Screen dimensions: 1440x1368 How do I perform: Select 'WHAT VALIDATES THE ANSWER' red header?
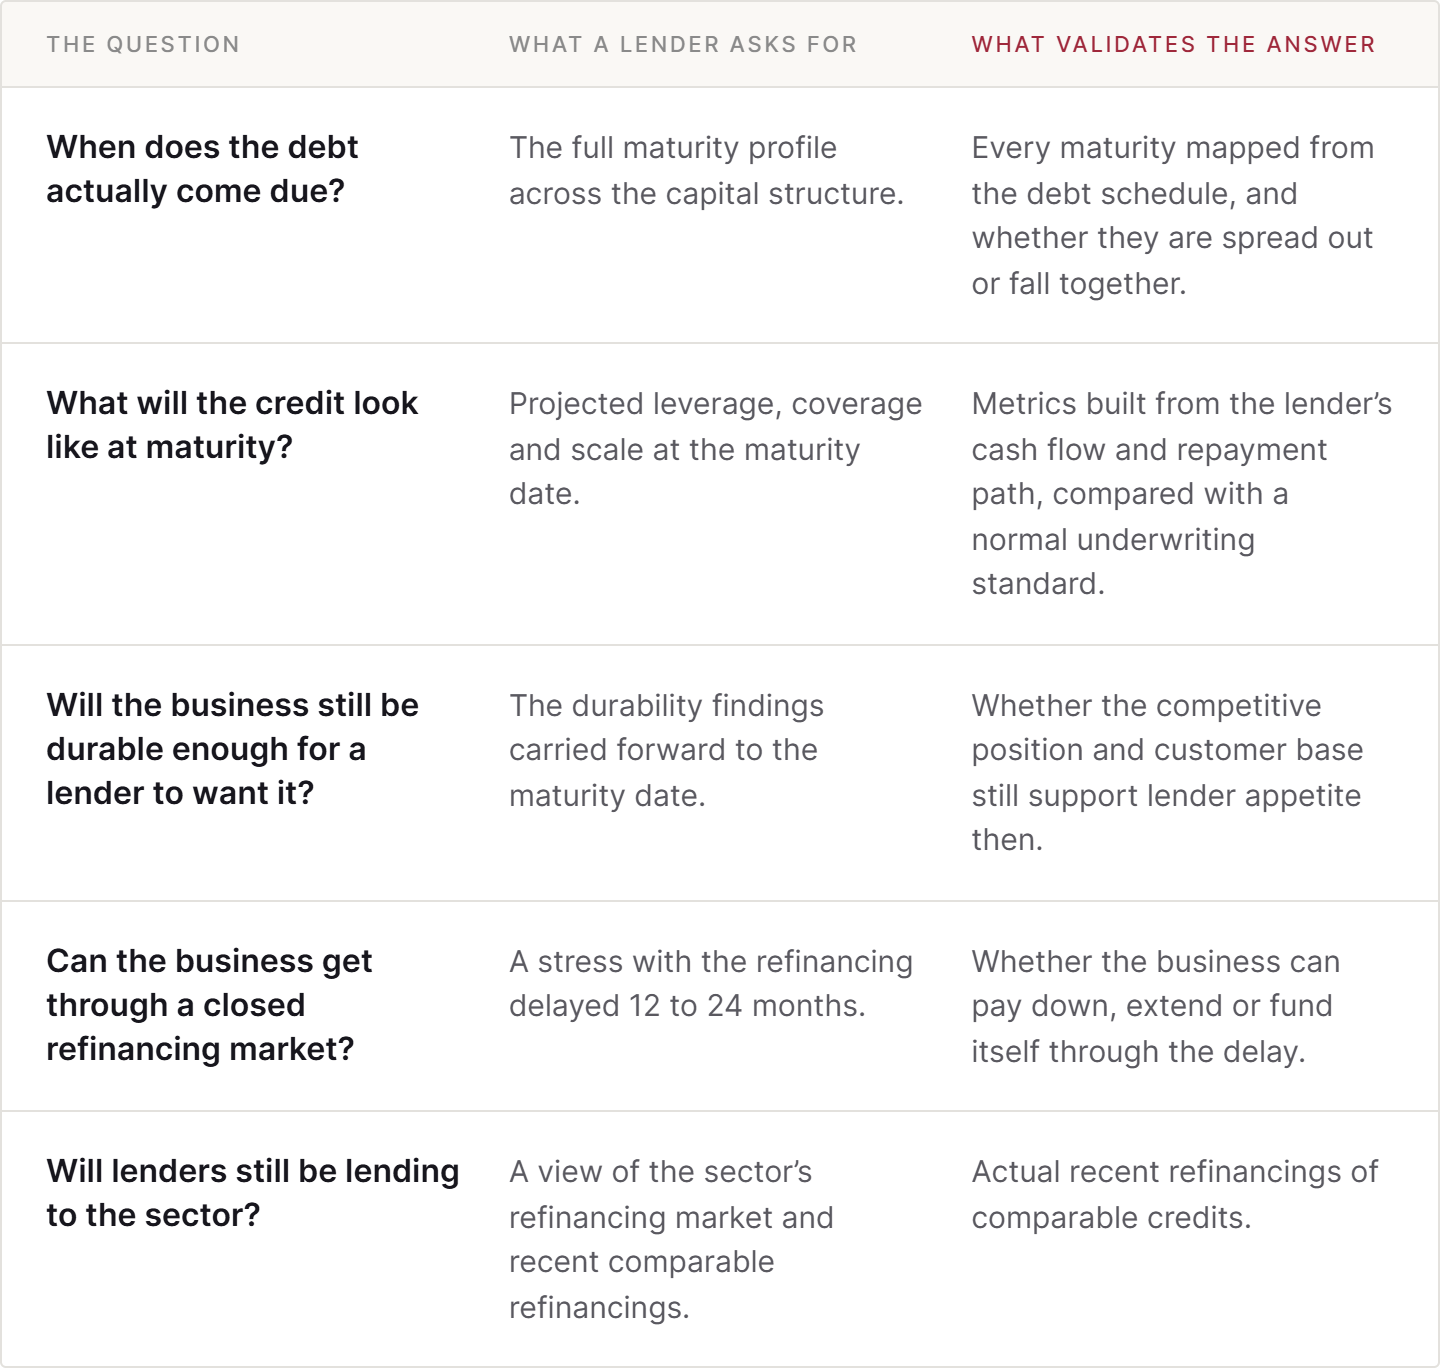(x=1174, y=45)
